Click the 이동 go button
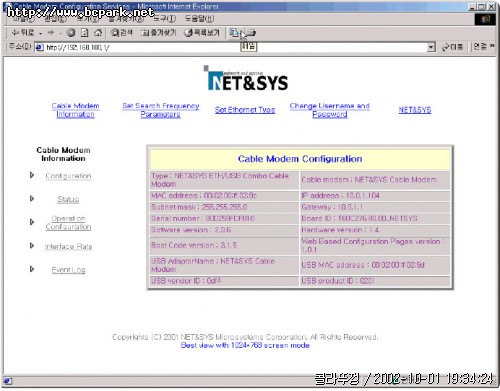This screenshot has height=391, width=500. pos(453,47)
